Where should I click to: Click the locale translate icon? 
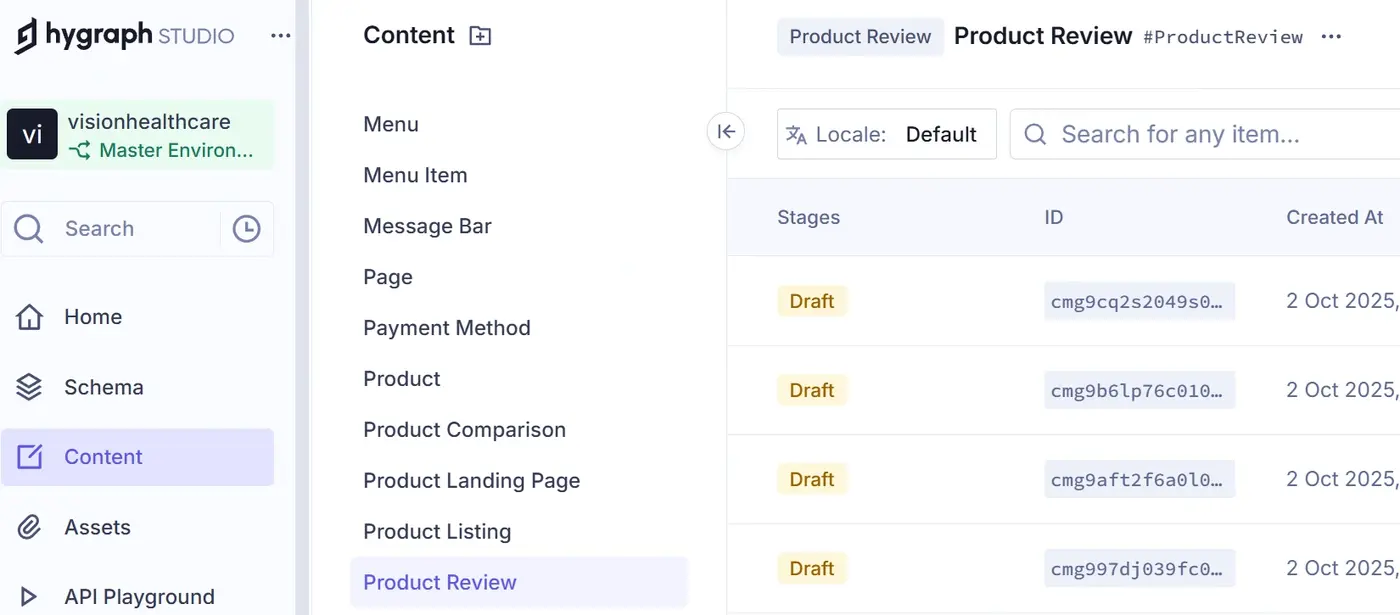click(797, 135)
